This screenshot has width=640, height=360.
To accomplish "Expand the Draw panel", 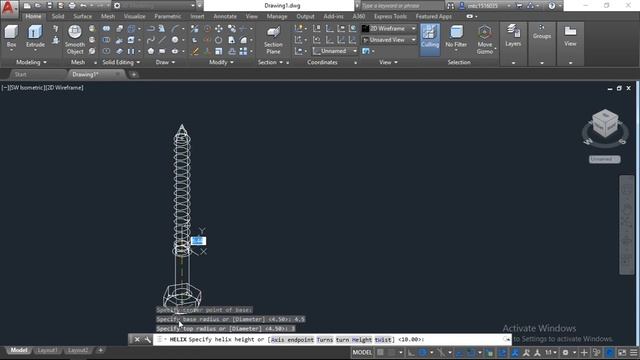I will (165, 62).
